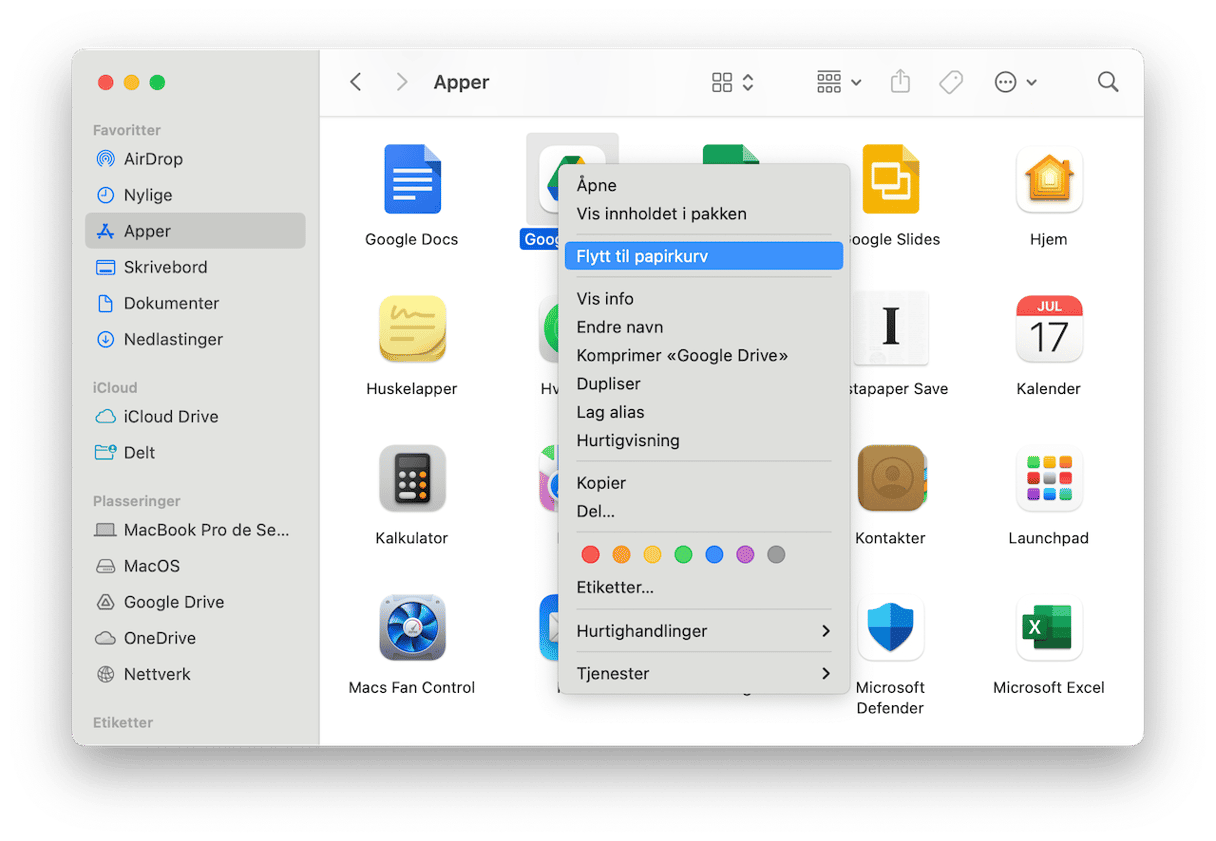
Task: Choose Vis innholdet i pakken
Action: (704, 214)
